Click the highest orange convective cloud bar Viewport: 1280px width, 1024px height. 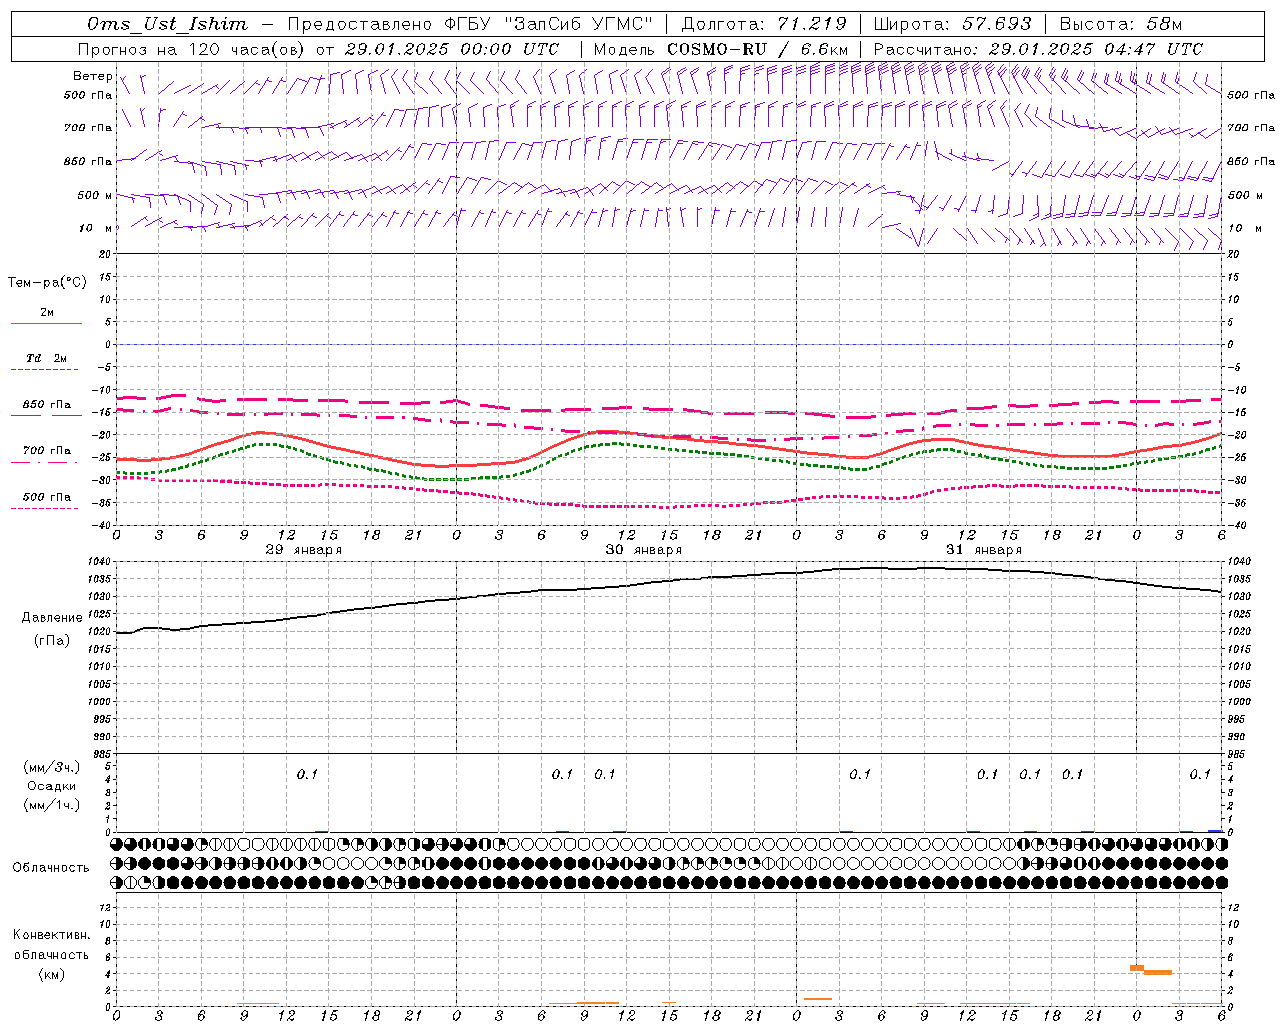pos(1137,968)
